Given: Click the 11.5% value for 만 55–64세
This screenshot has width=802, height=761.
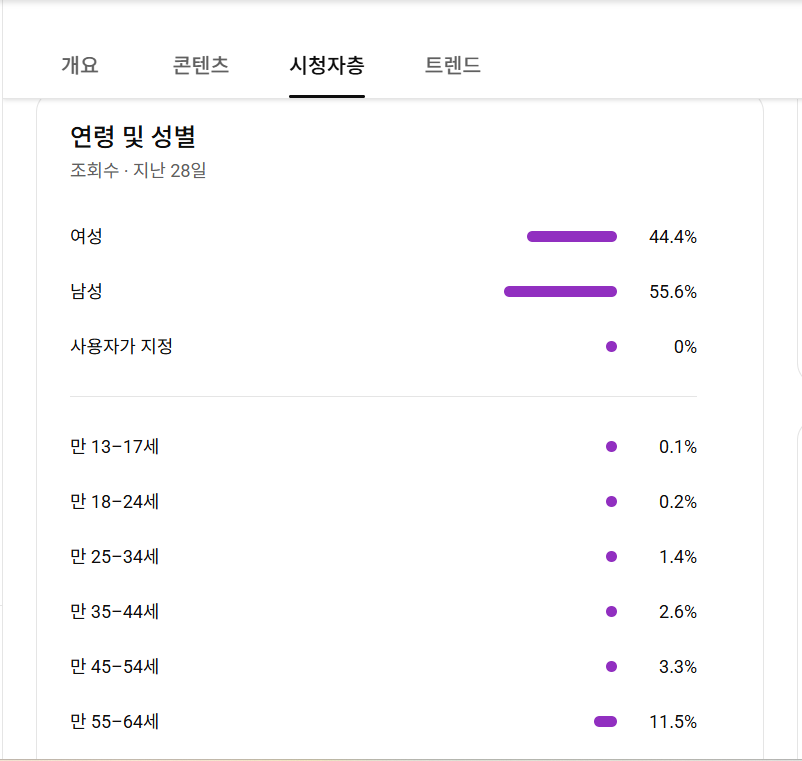Looking at the screenshot, I should coord(673,722).
